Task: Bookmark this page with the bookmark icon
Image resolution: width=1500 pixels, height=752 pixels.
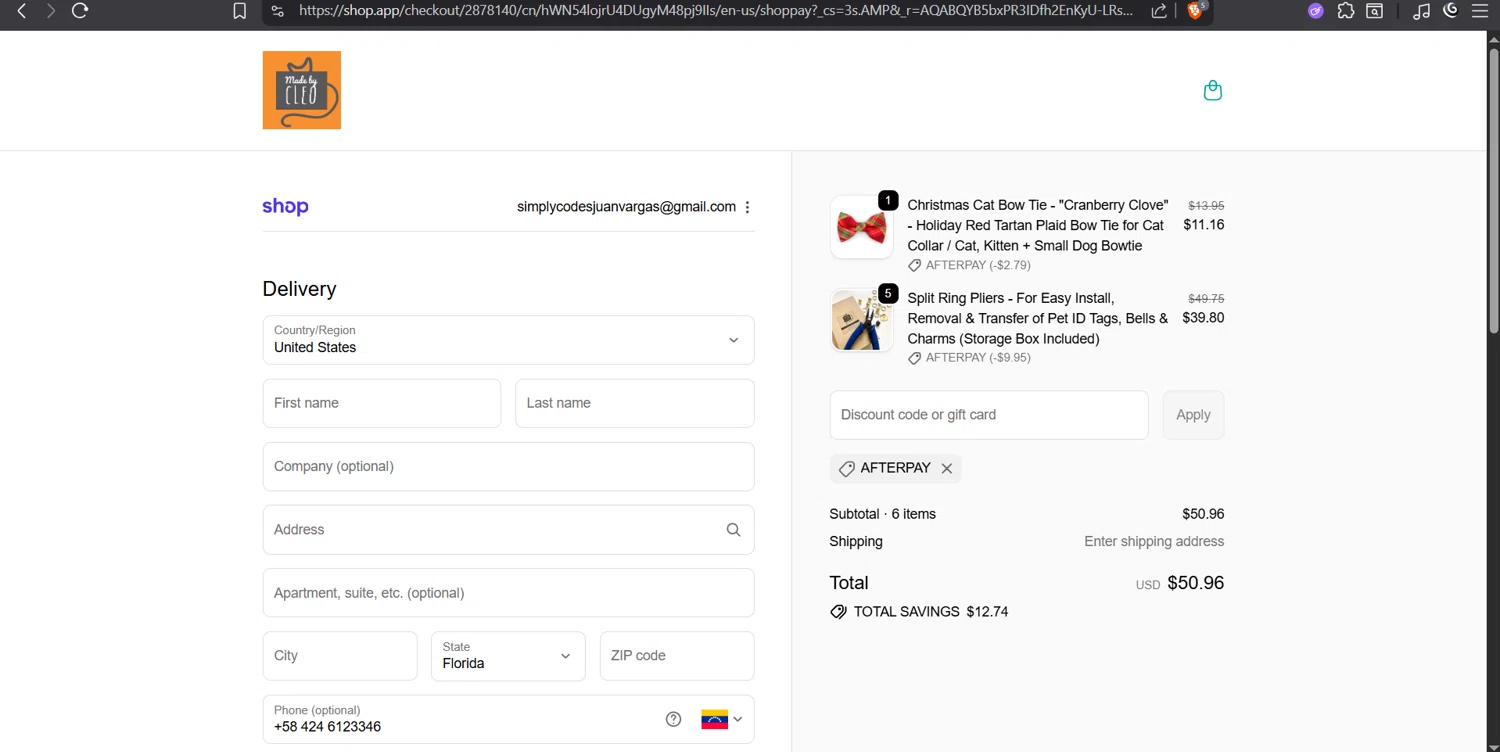Action: tap(239, 11)
